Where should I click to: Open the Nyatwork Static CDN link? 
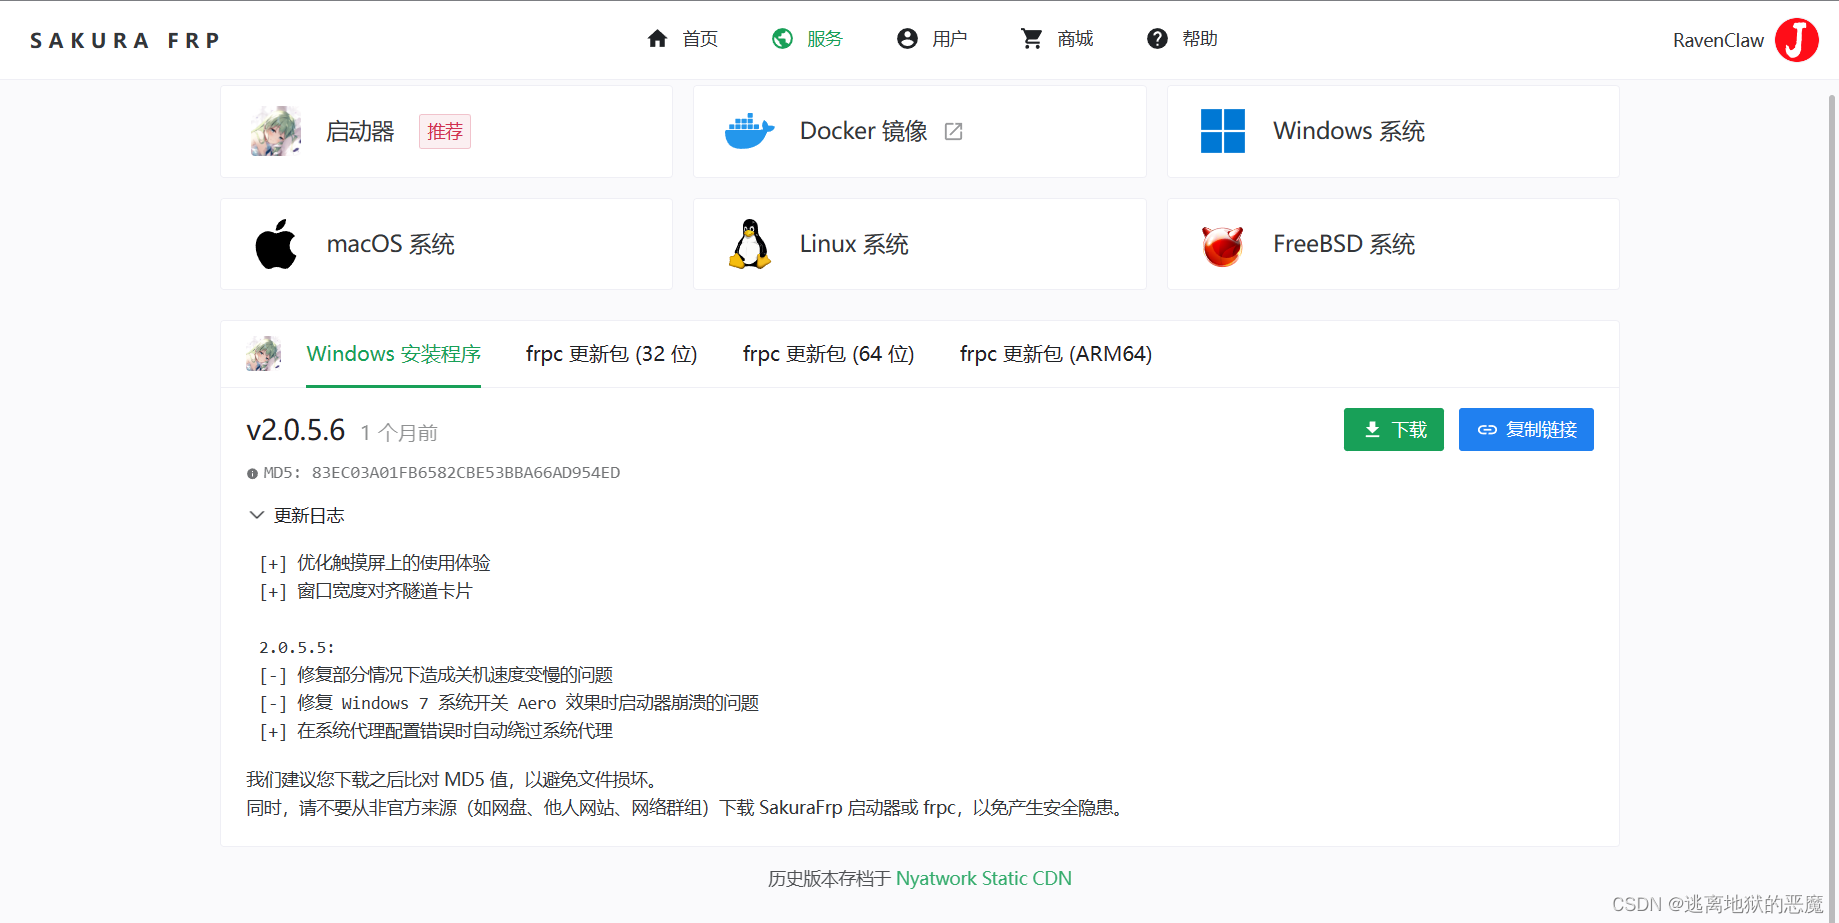(983, 878)
